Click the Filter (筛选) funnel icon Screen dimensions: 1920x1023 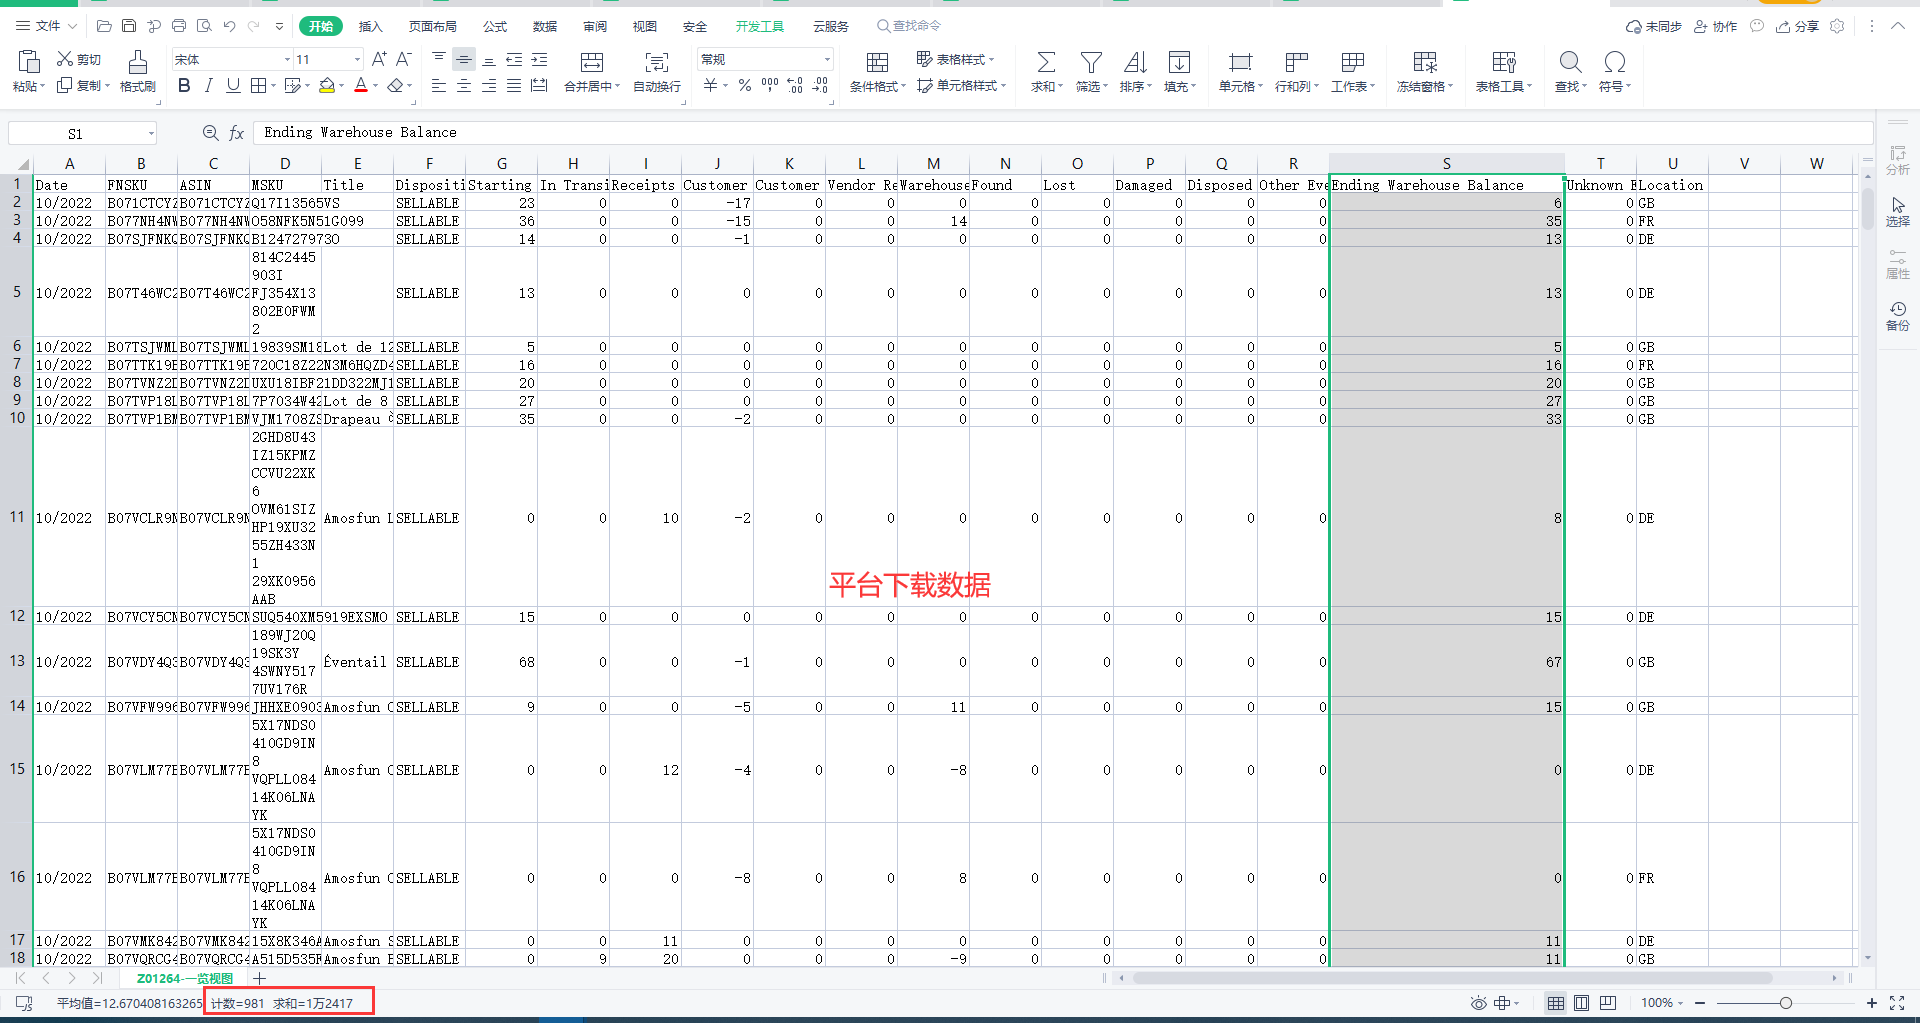pyautogui.click(x=1091, y=62)
